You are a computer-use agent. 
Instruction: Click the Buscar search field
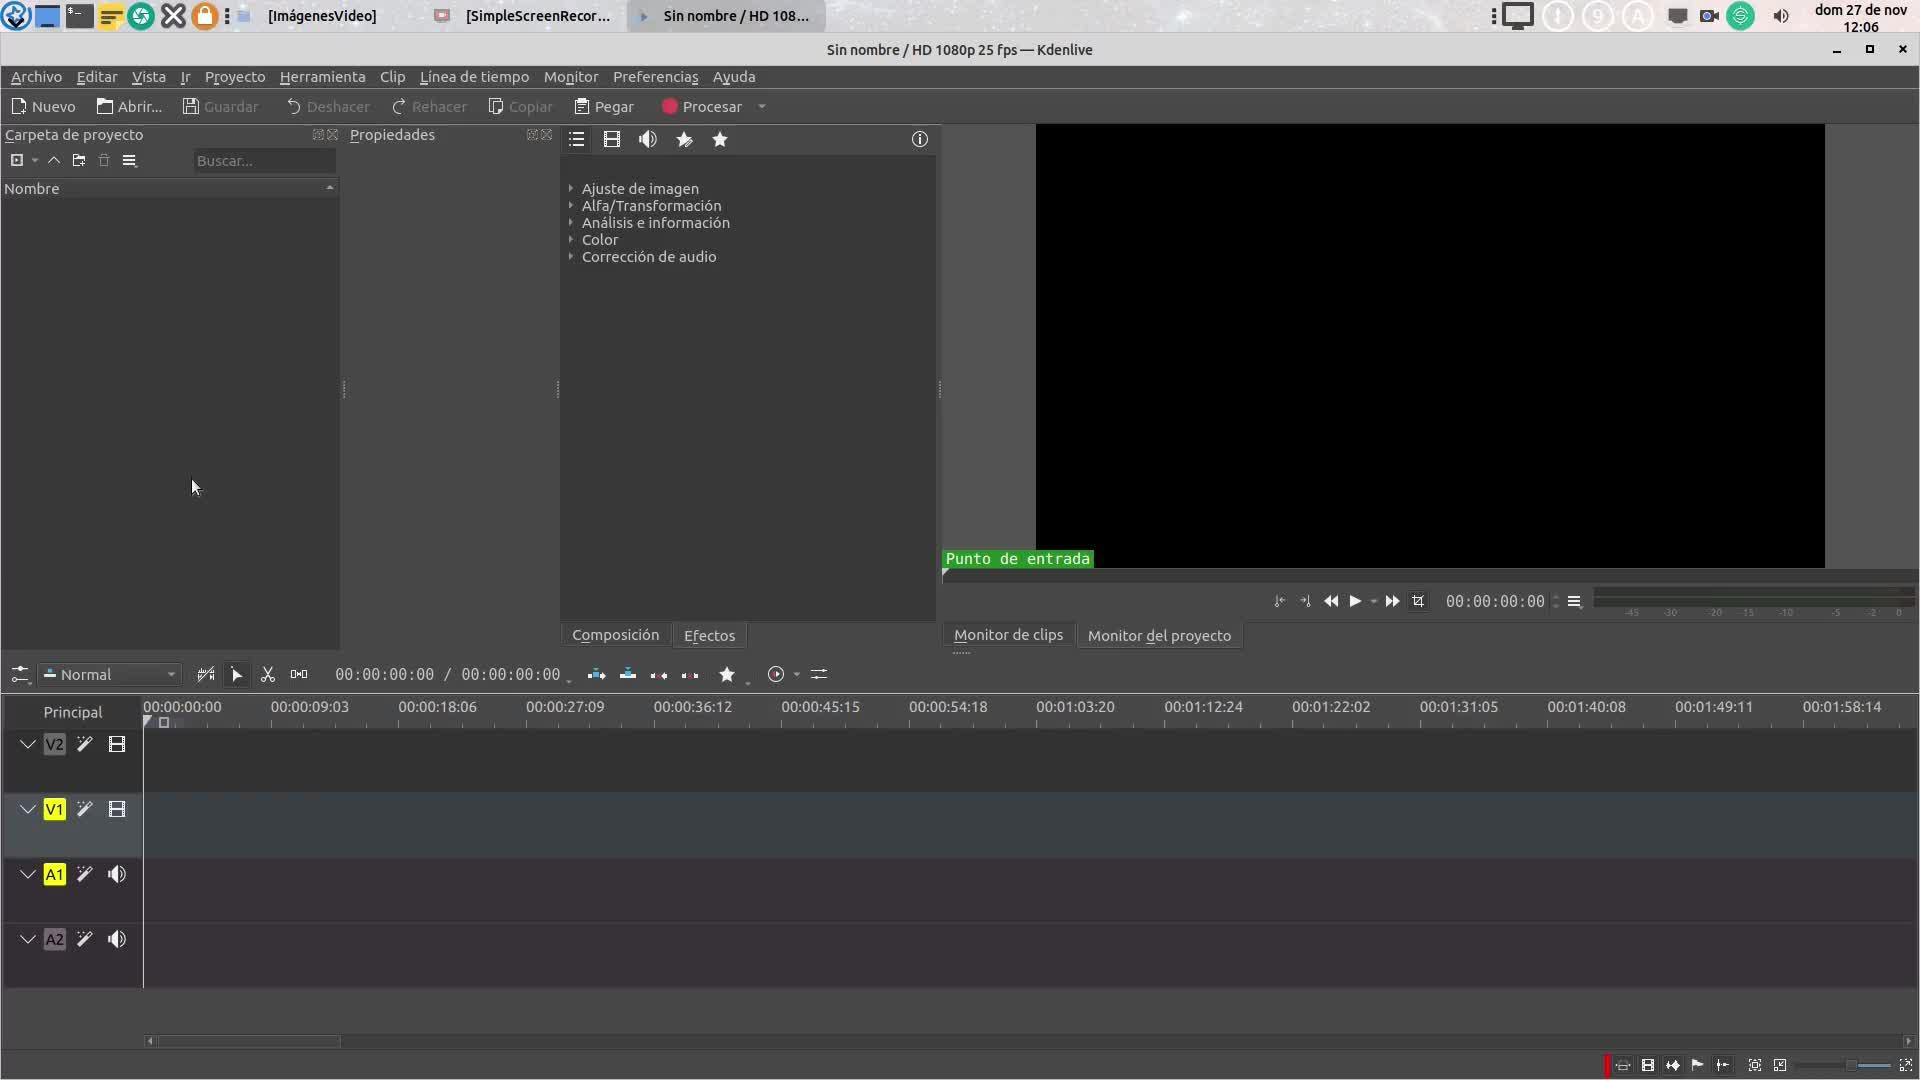tap(263, 161)
